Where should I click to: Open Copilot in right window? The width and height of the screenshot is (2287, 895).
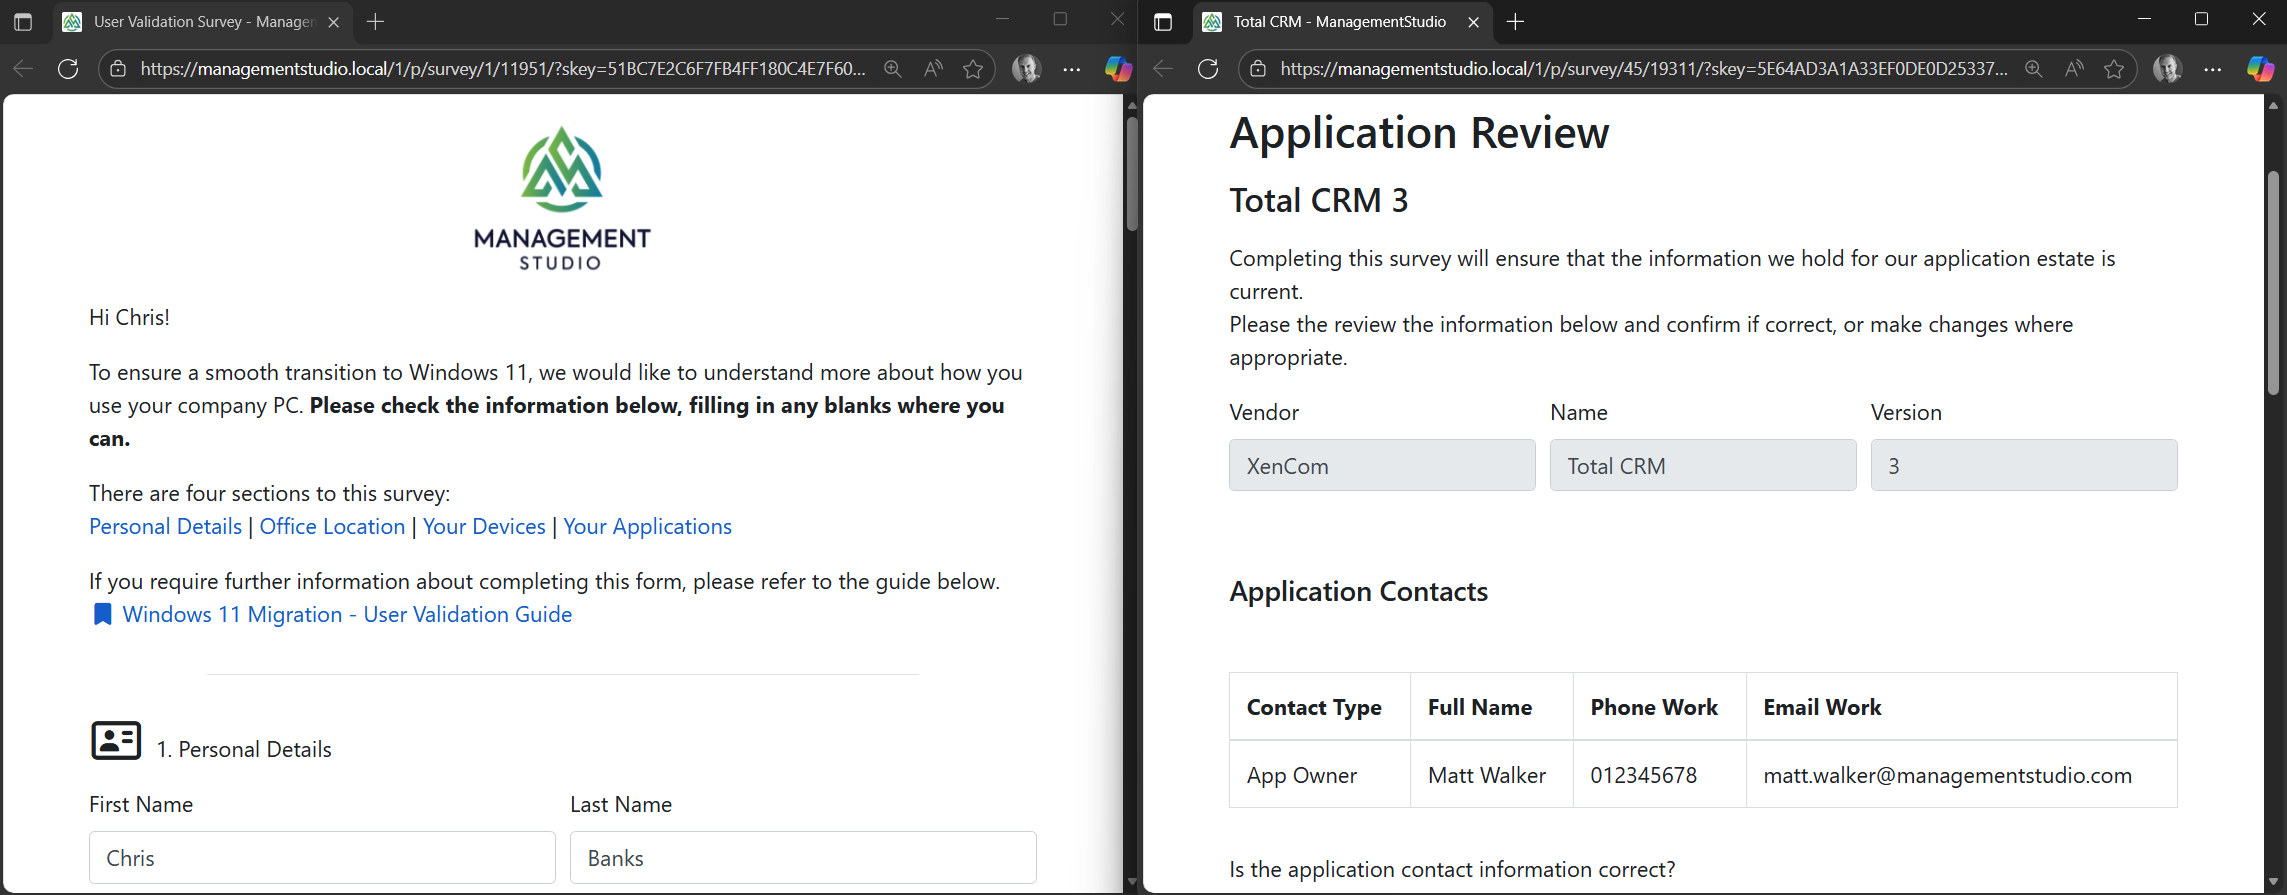[x=2260, y=69]
